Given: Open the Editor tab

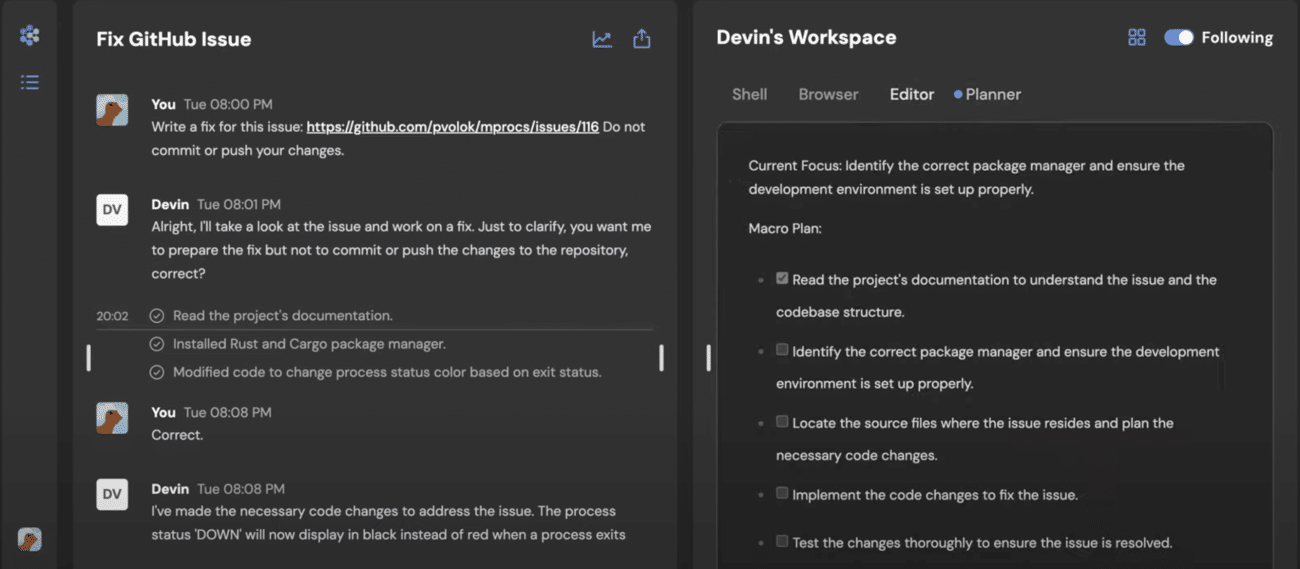Looking at the screenshot, I should coord(911,94).
